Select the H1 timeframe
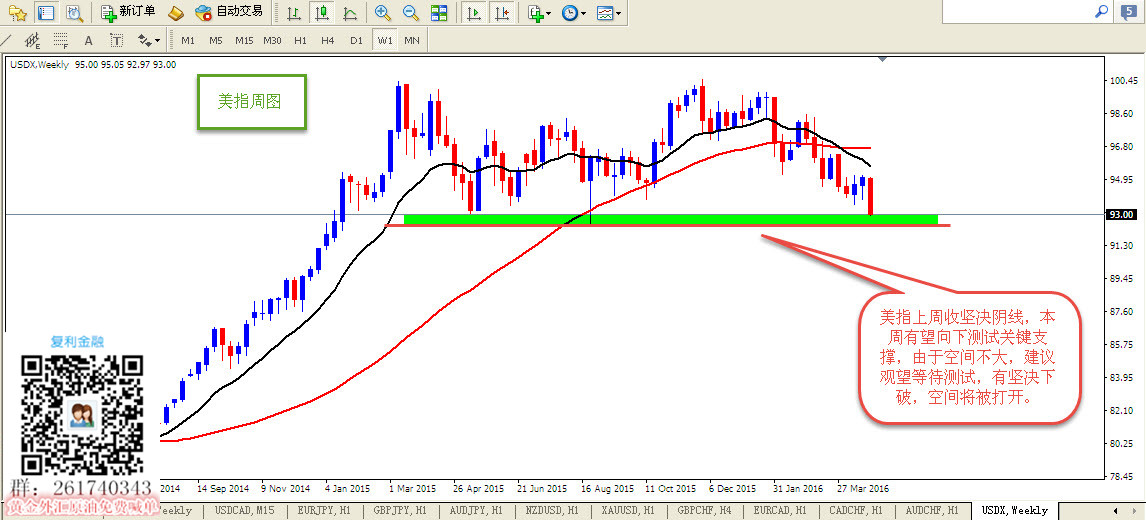Screen dimensions: 1146x520 (x=300, y=40)
